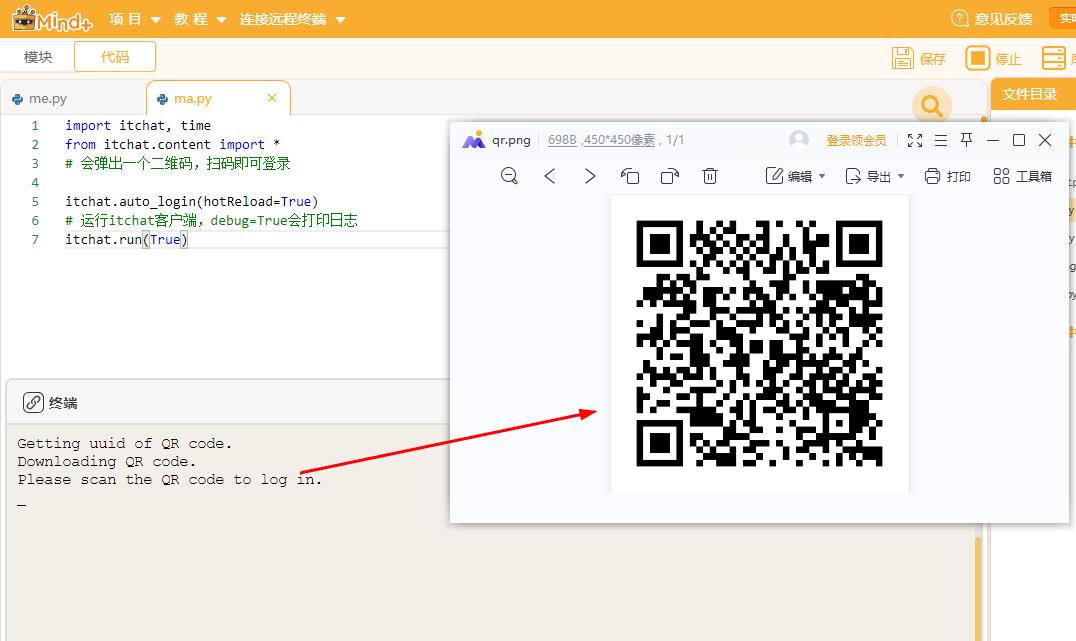Open the 工具箱 toolbox
This screenshot has width=1076, height=641.
tap(1022, 176)
